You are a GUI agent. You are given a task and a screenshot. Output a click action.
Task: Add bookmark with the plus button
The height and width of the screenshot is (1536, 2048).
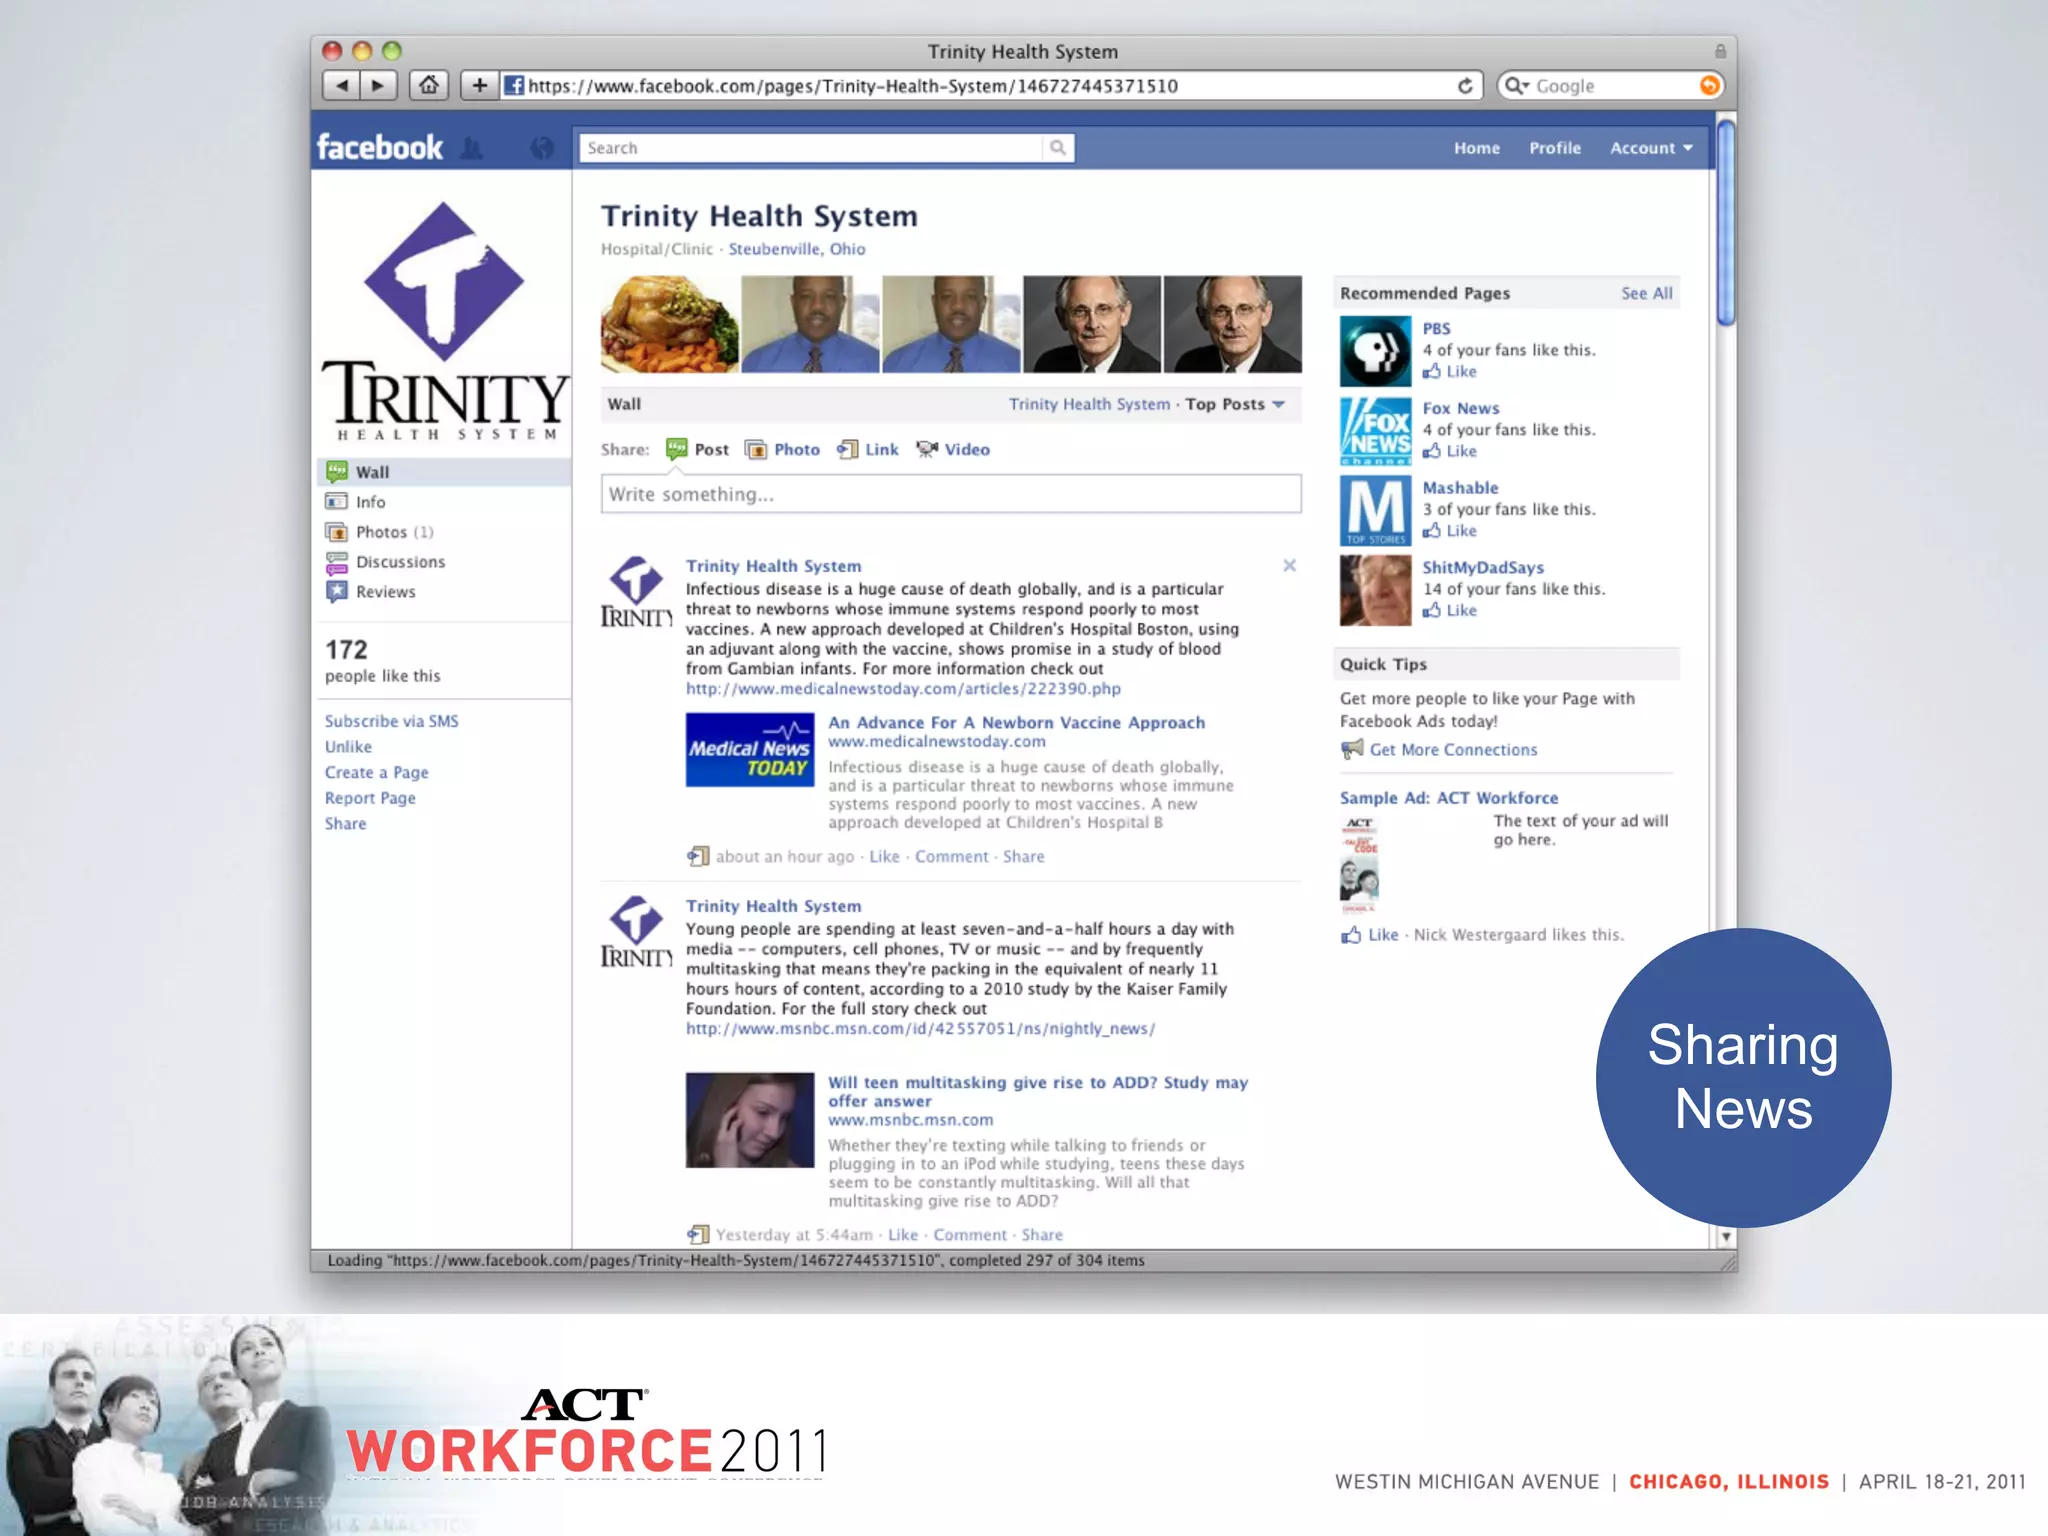479,86
